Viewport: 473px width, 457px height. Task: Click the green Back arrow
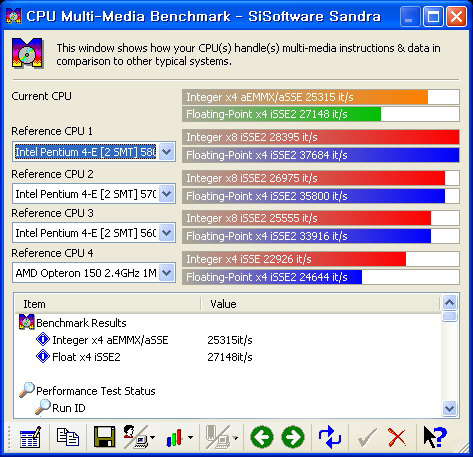pos(262,437)
